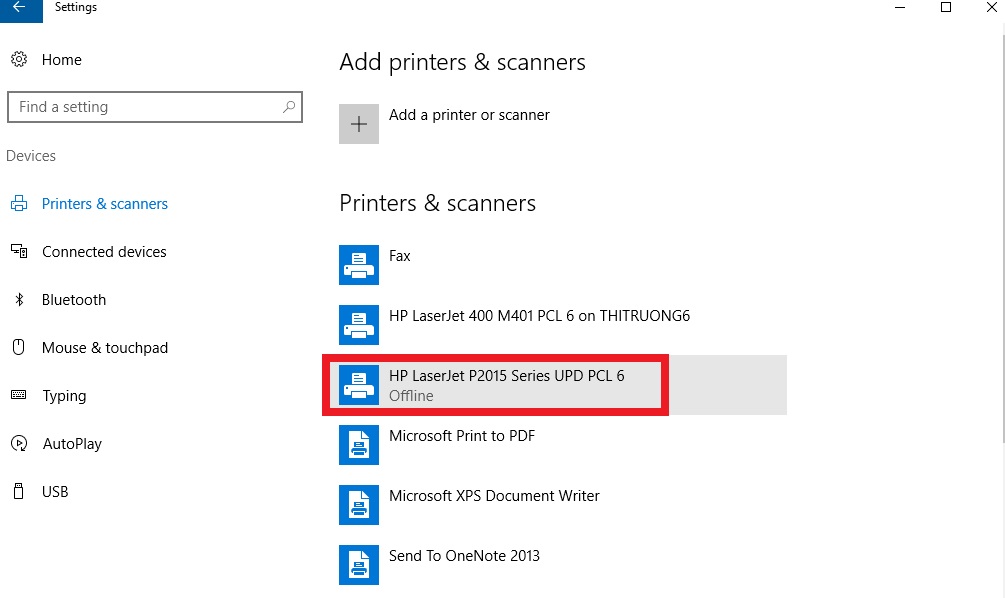
Task: Select the offline HP LaserJet P2015 printer
Action: 506,385
